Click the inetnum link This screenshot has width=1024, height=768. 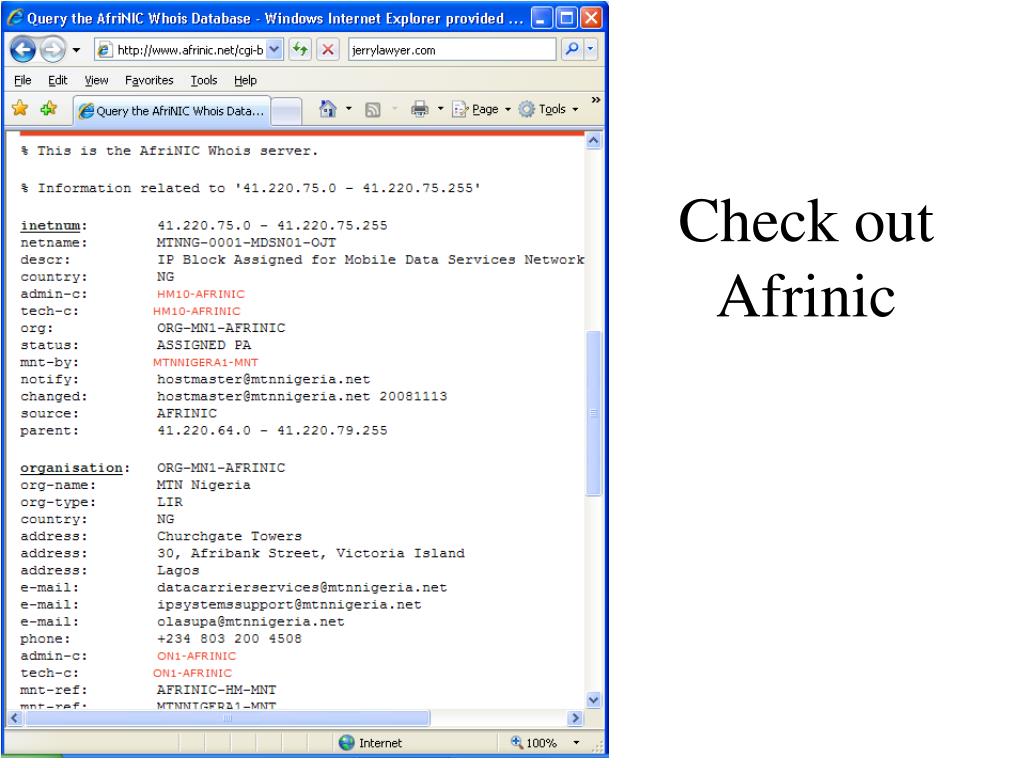(x=50, y=226)
